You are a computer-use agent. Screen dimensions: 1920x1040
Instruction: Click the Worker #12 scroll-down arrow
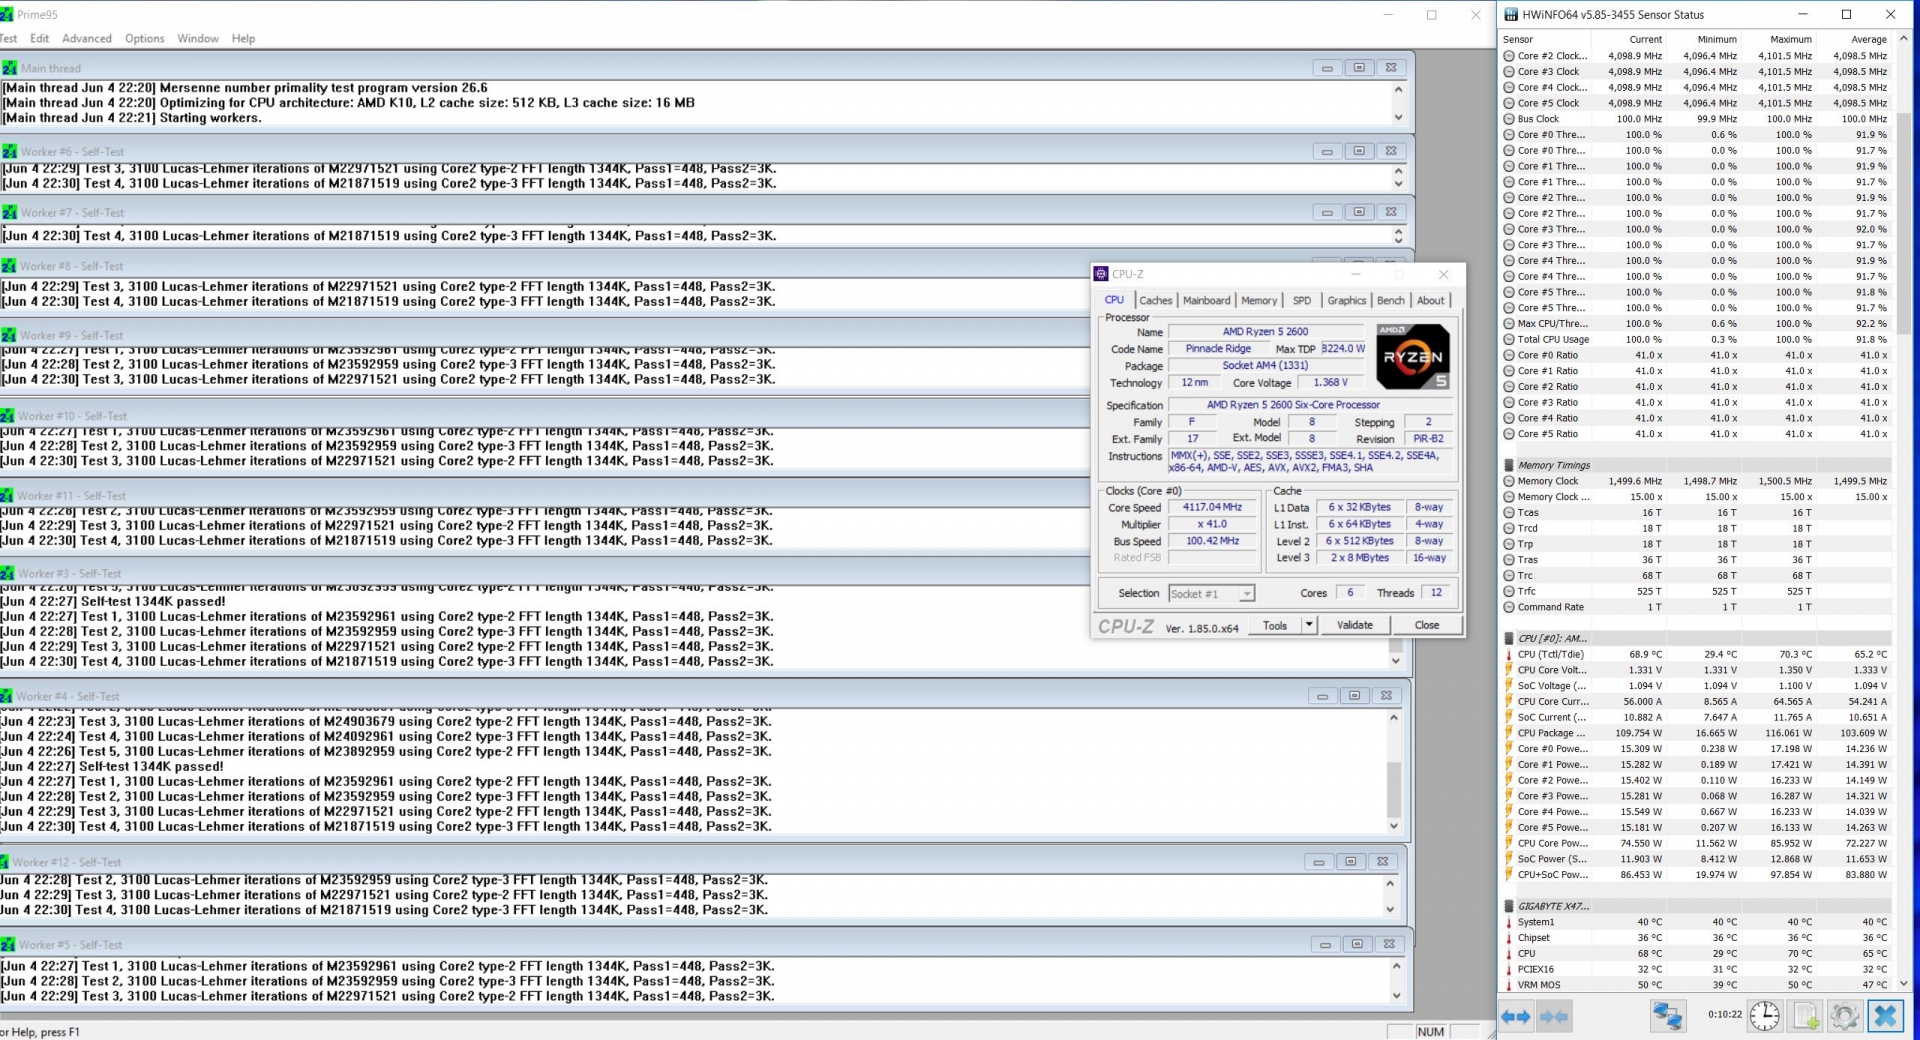pyautogui.click(x=1390, y=909)
